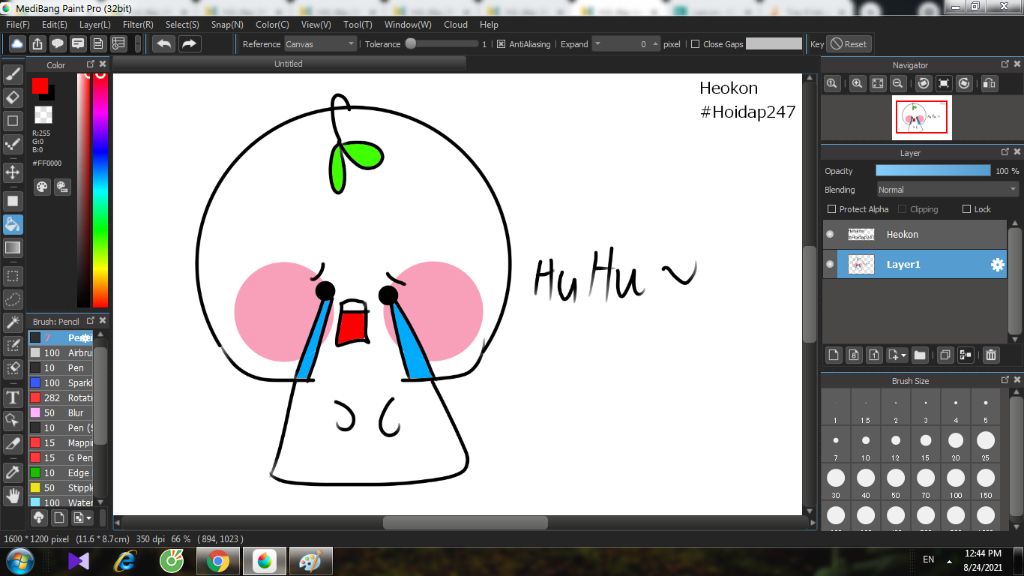The width and height of the screenshot is (1024, 576).
Task: Open the cloud icon in toolbar
Action: [17, 44]
